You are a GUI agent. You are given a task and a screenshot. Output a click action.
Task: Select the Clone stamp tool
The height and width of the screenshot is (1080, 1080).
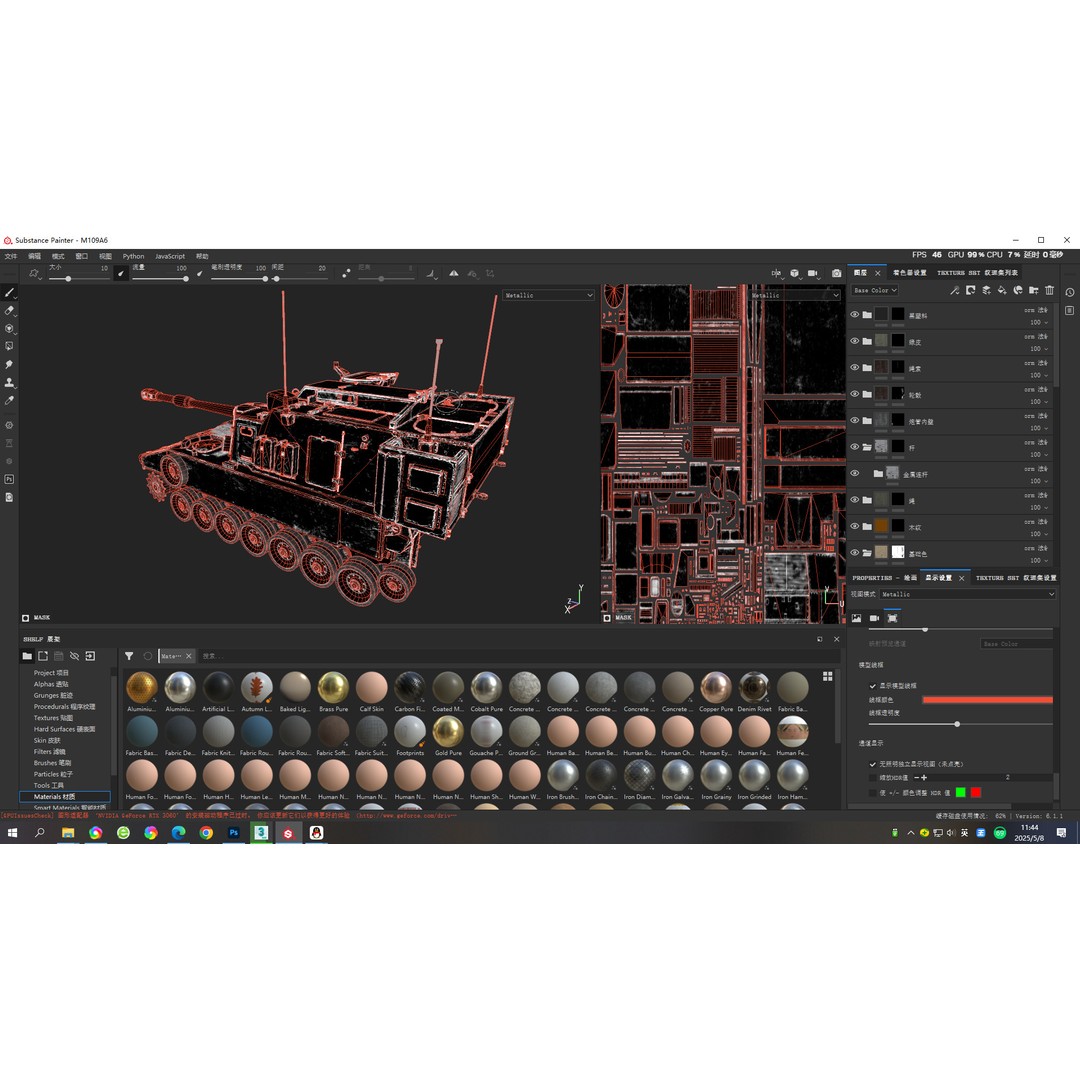tap(10, 382)
